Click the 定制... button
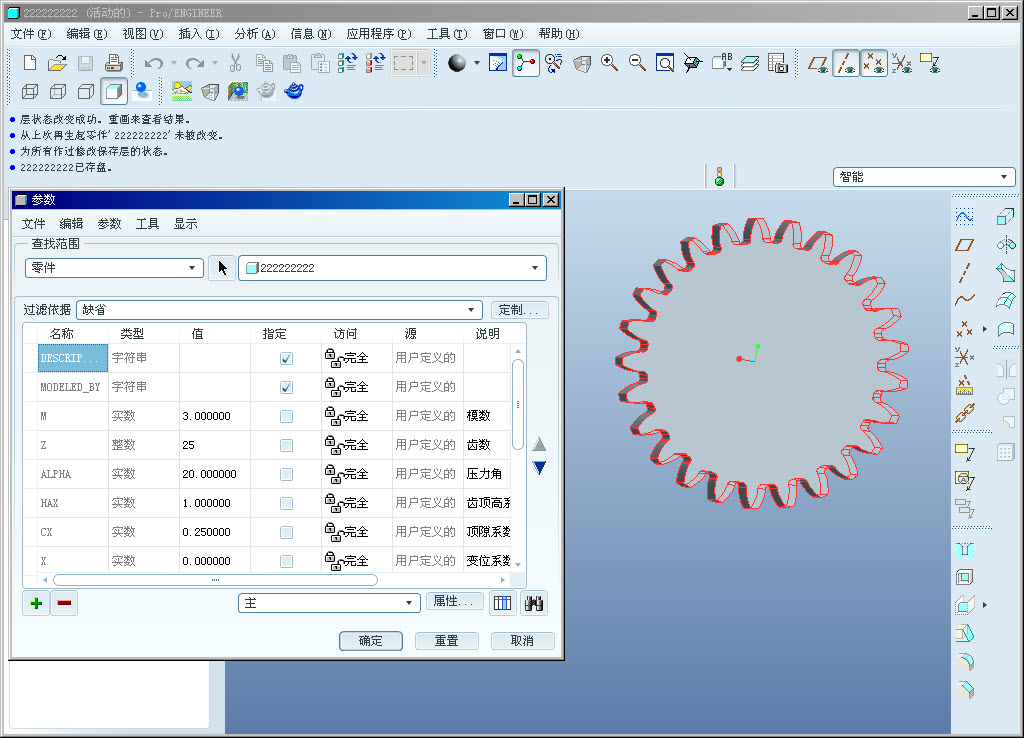The width and height of the screenshot is (1024, 738). [519, 310]
